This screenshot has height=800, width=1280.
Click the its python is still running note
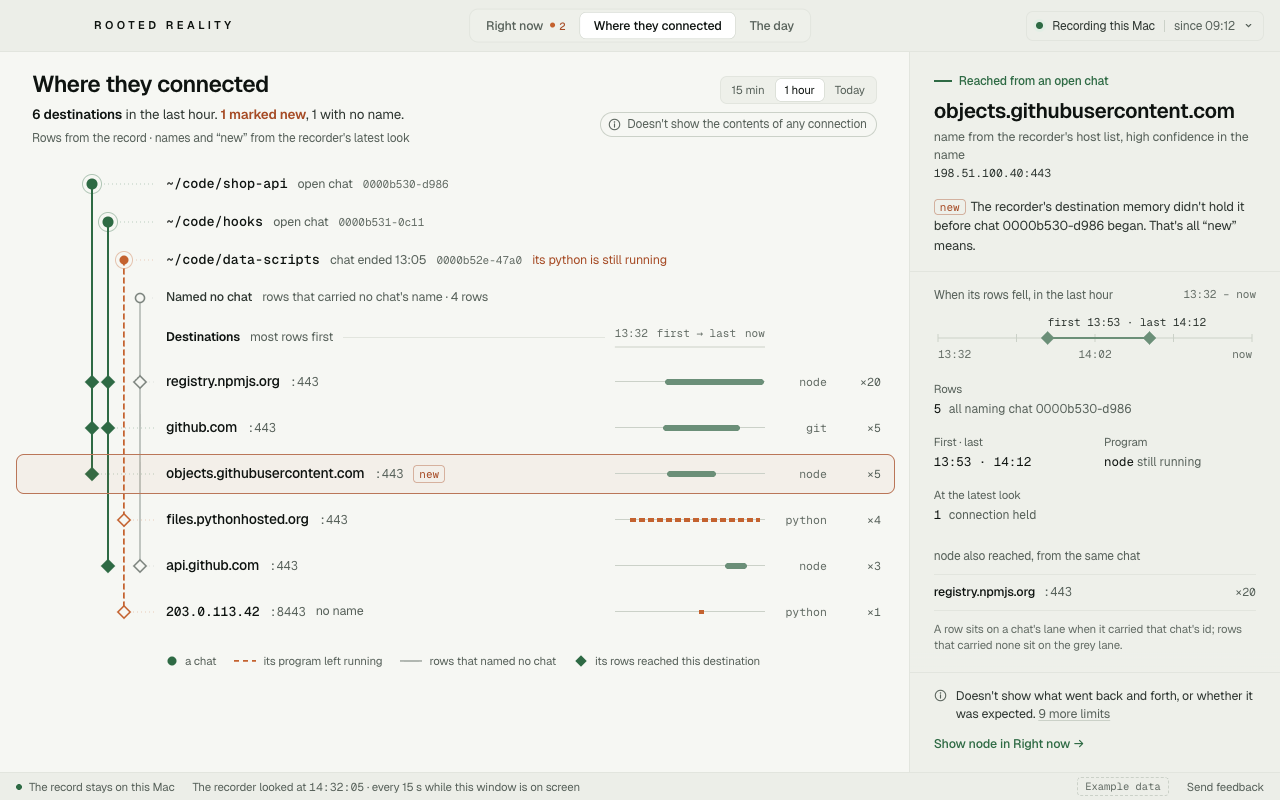click(x=599, y=260)
